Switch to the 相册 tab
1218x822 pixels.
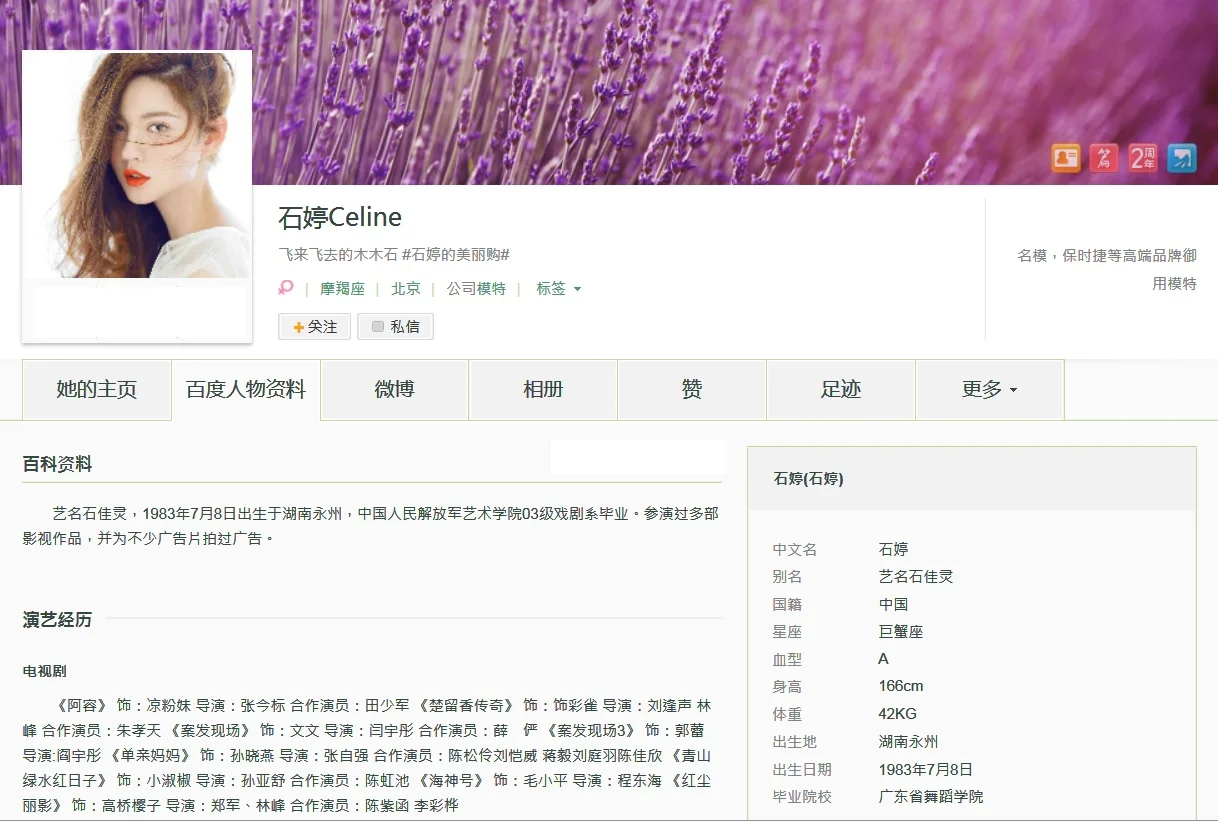(543, 390)
